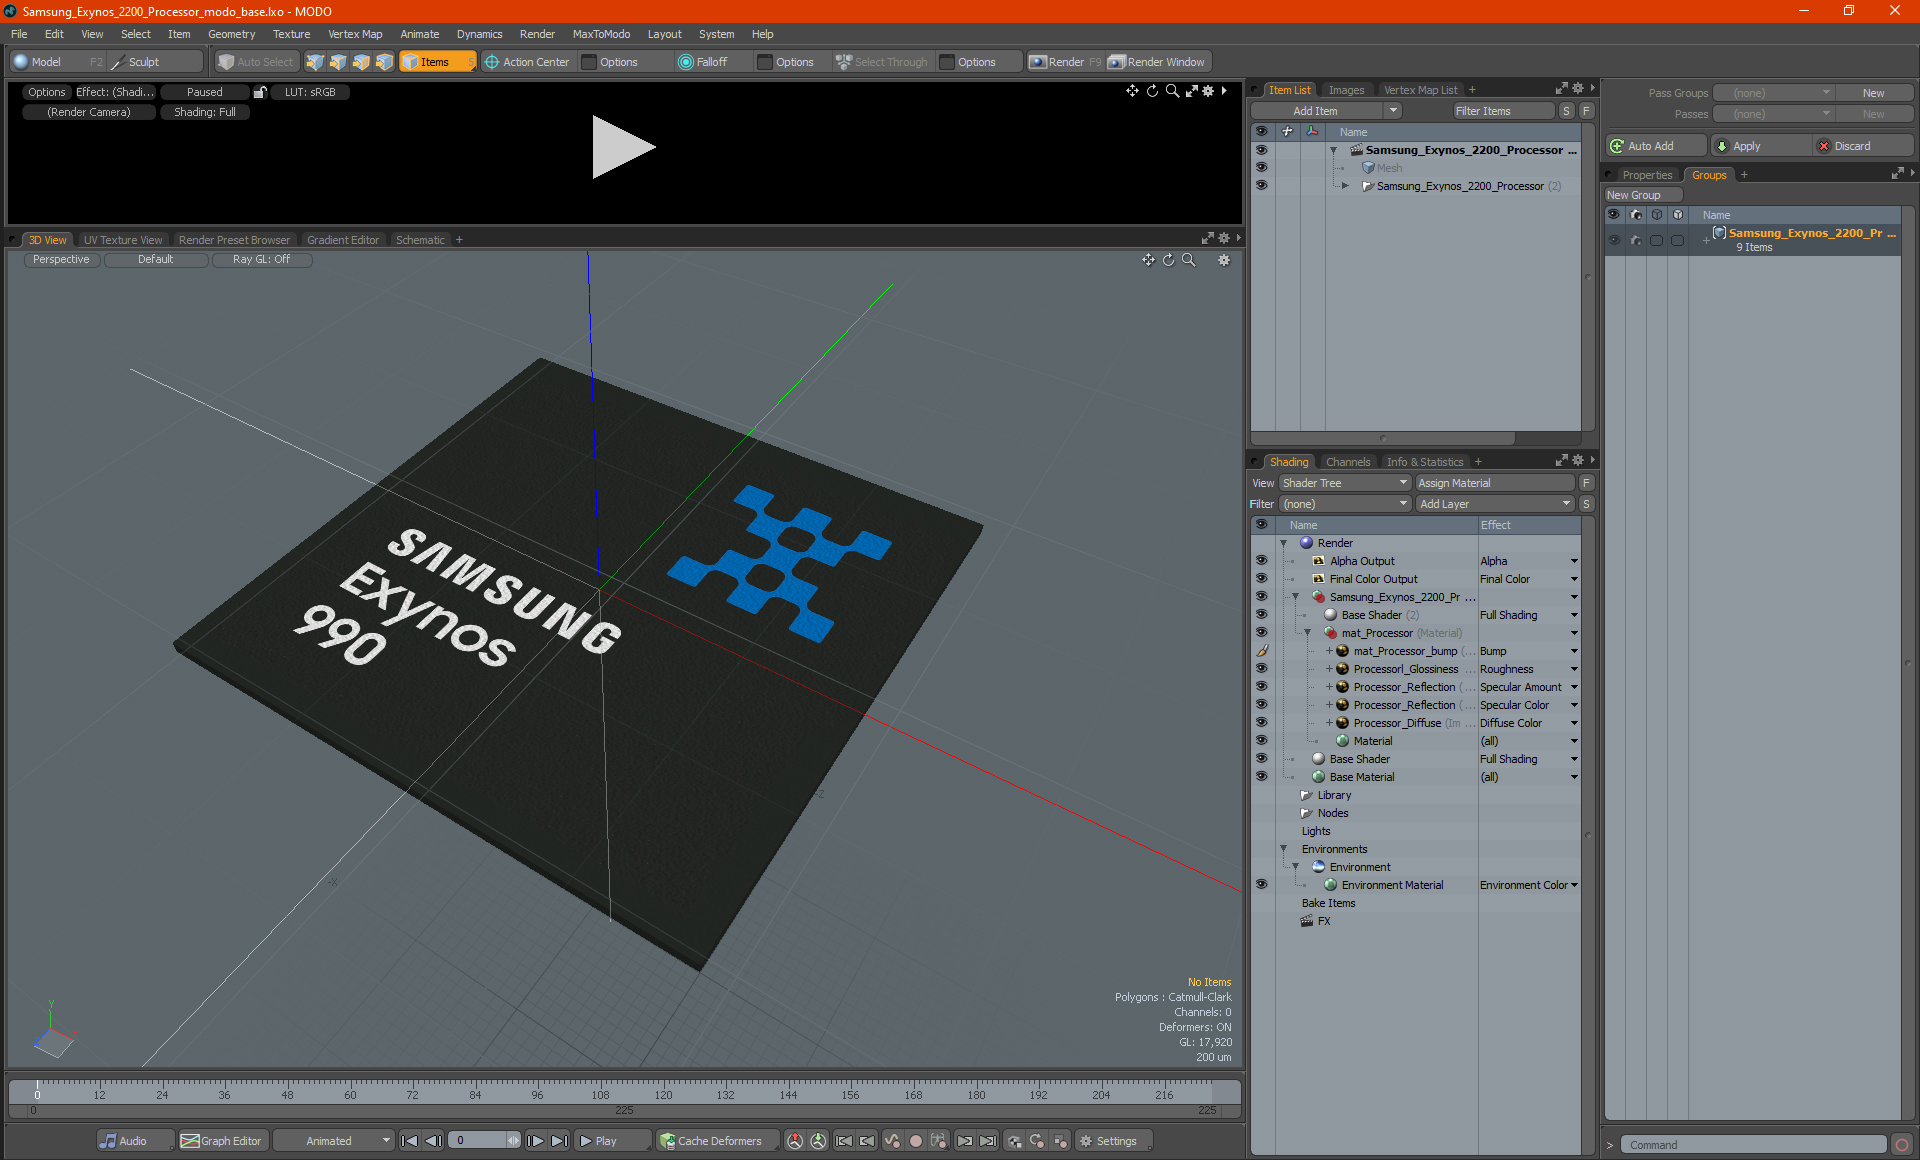Rotate view icon in 3D viewport
The width and height of the screenshot is (1920, 1160).
point(1168,260)
